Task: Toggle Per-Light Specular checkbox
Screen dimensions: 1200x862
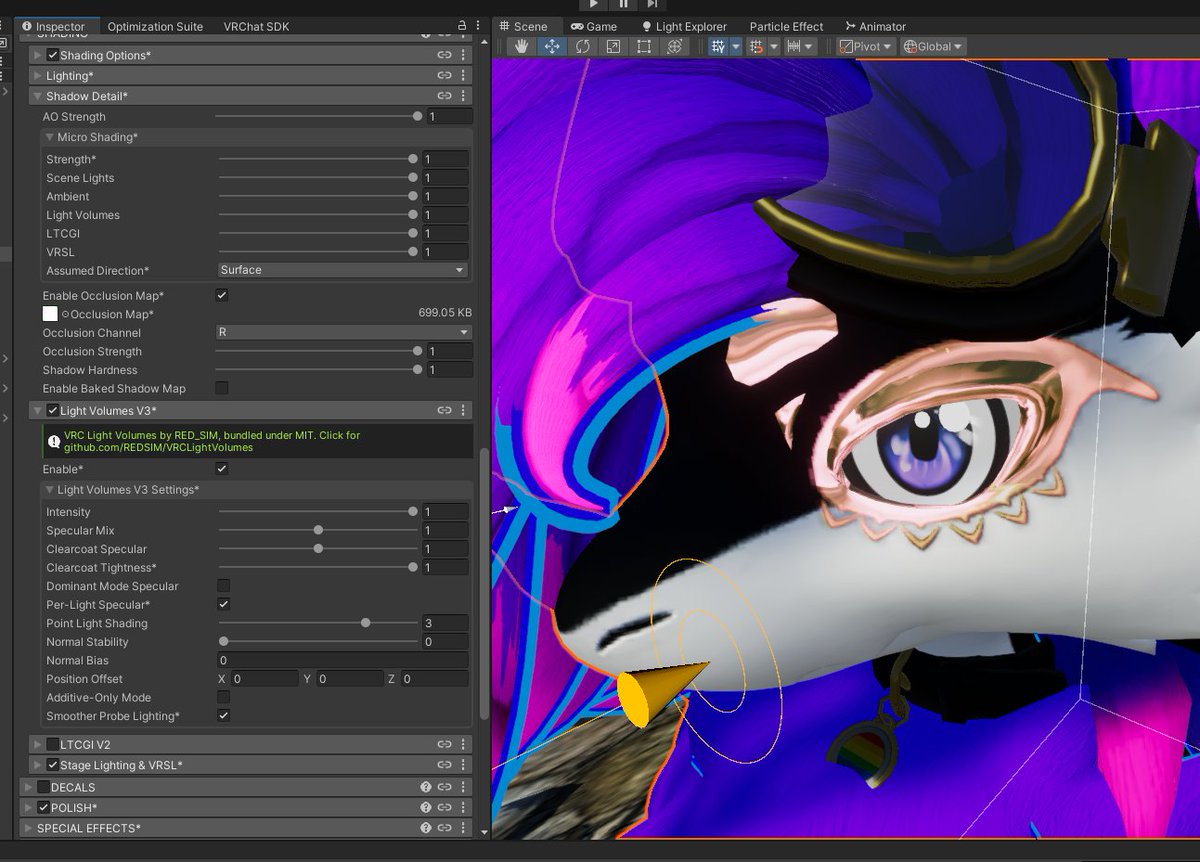Action: [x=223, y=604]
